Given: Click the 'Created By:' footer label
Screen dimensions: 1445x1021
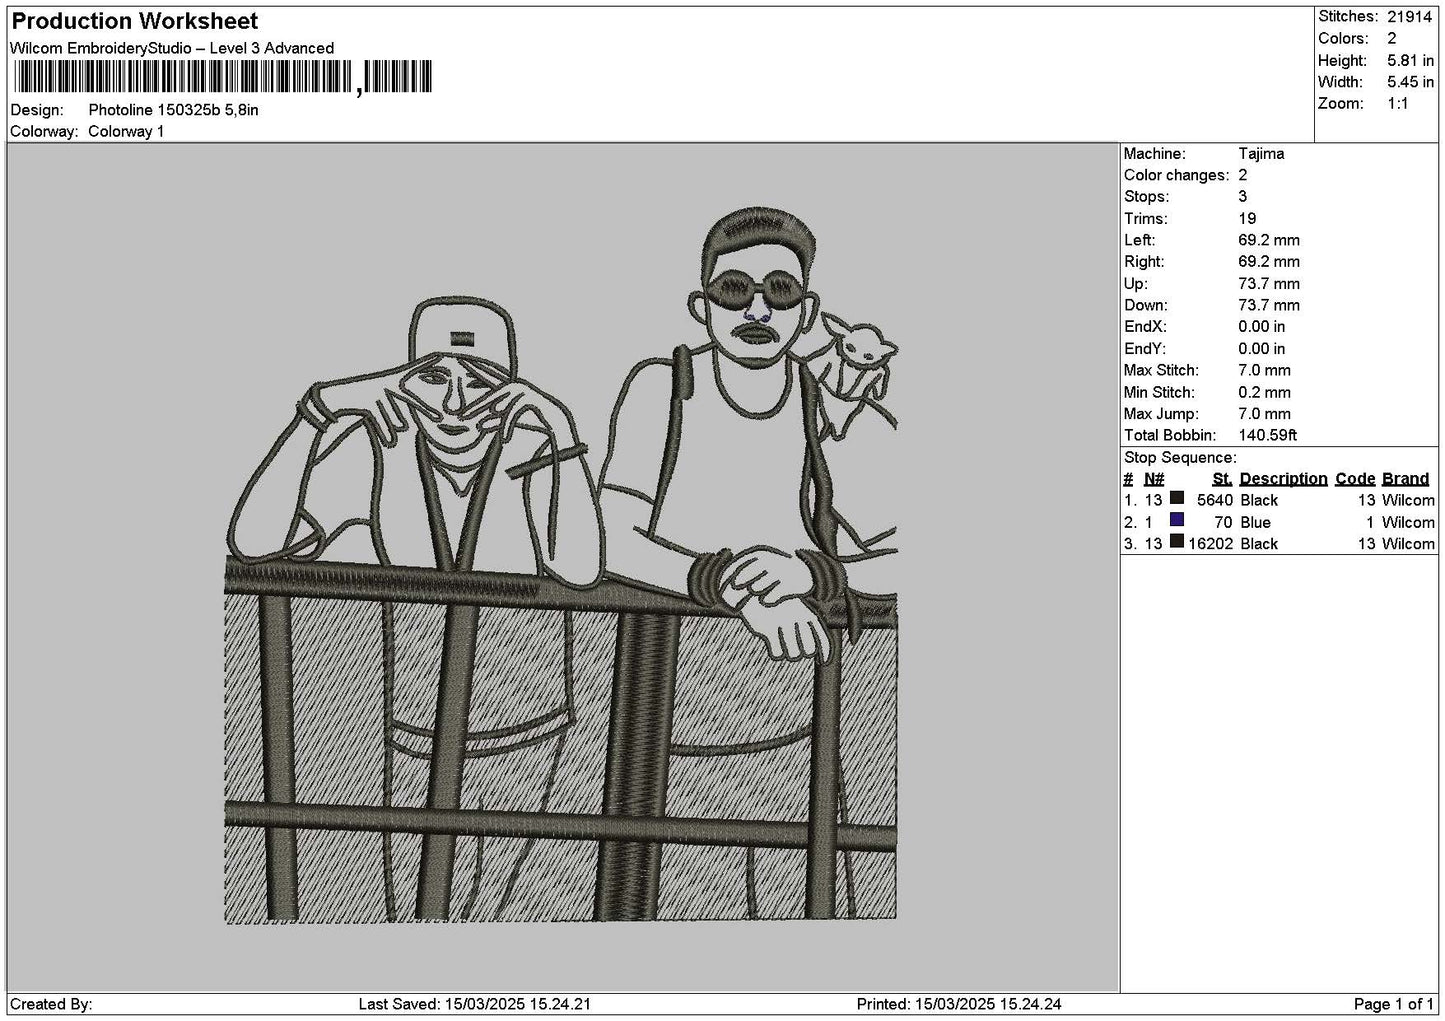Looking at the screenshot, I should pos(51,1004).
